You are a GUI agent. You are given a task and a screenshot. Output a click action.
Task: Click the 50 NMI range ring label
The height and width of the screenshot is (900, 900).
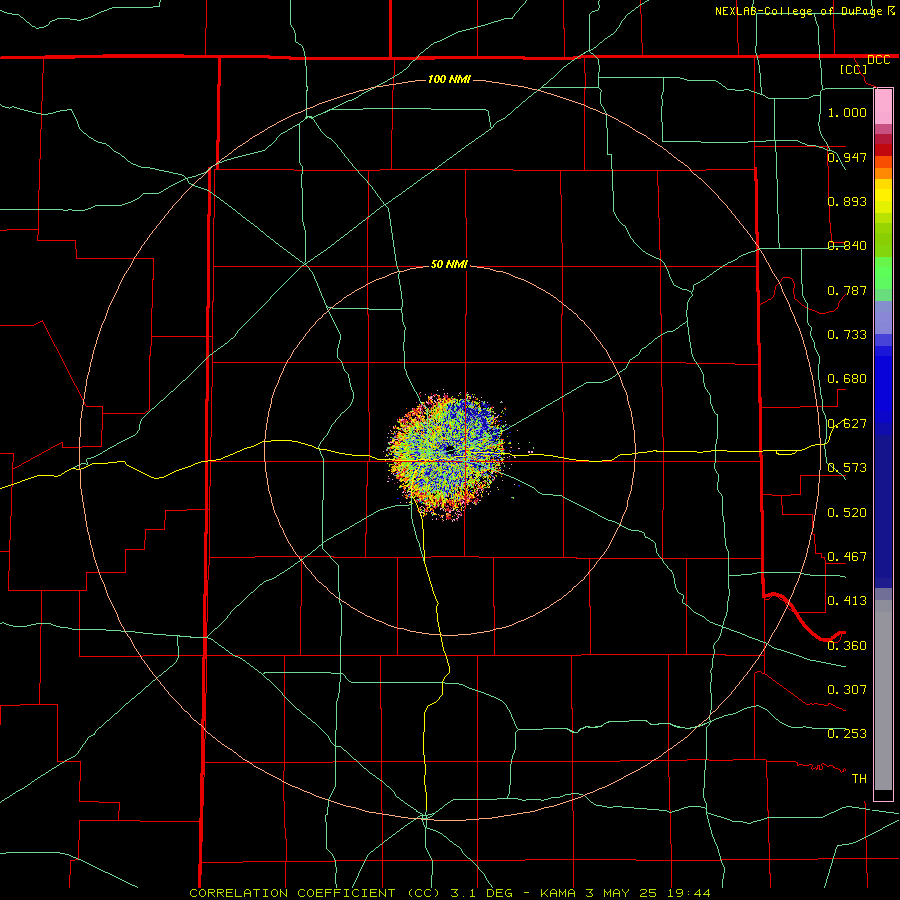click(449, 264)
